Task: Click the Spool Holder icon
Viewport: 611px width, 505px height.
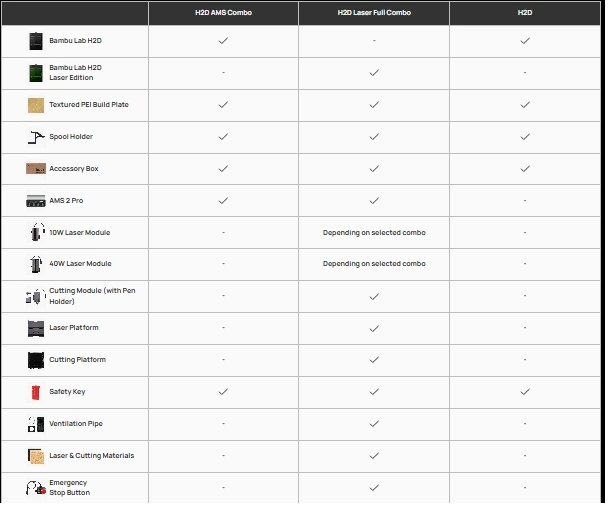Action: click(x=36, y=137)
